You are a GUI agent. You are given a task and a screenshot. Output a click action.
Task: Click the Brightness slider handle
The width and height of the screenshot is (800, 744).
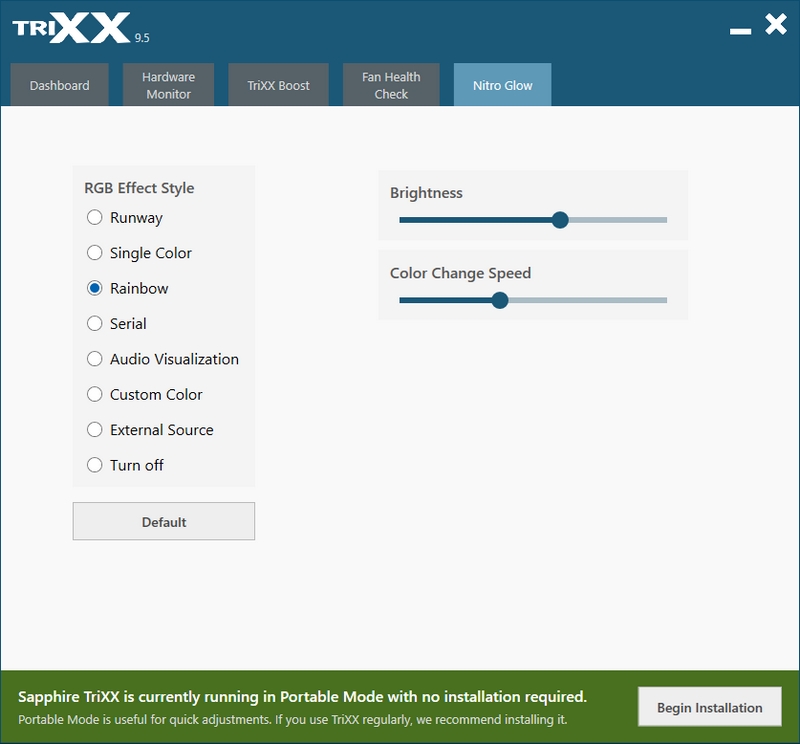tap(560, 220)
